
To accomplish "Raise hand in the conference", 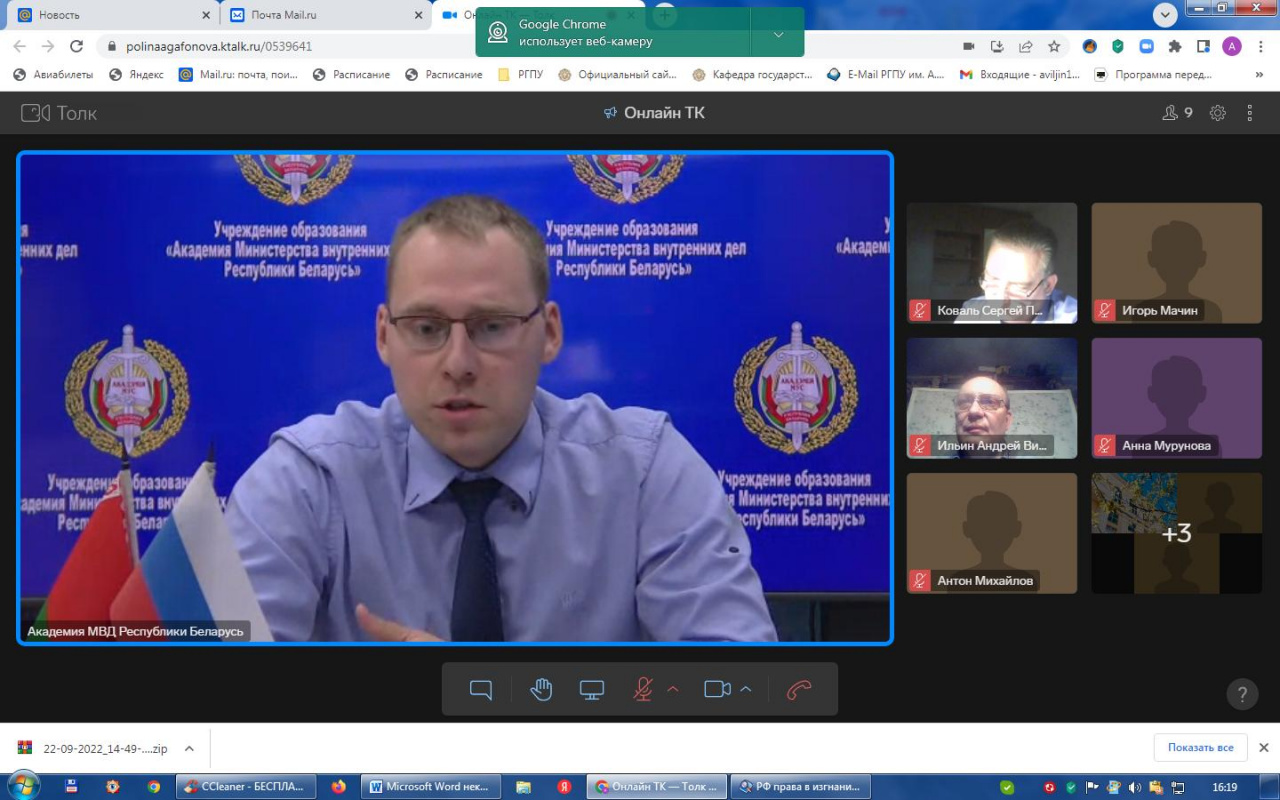I will [x=541, y=690].
